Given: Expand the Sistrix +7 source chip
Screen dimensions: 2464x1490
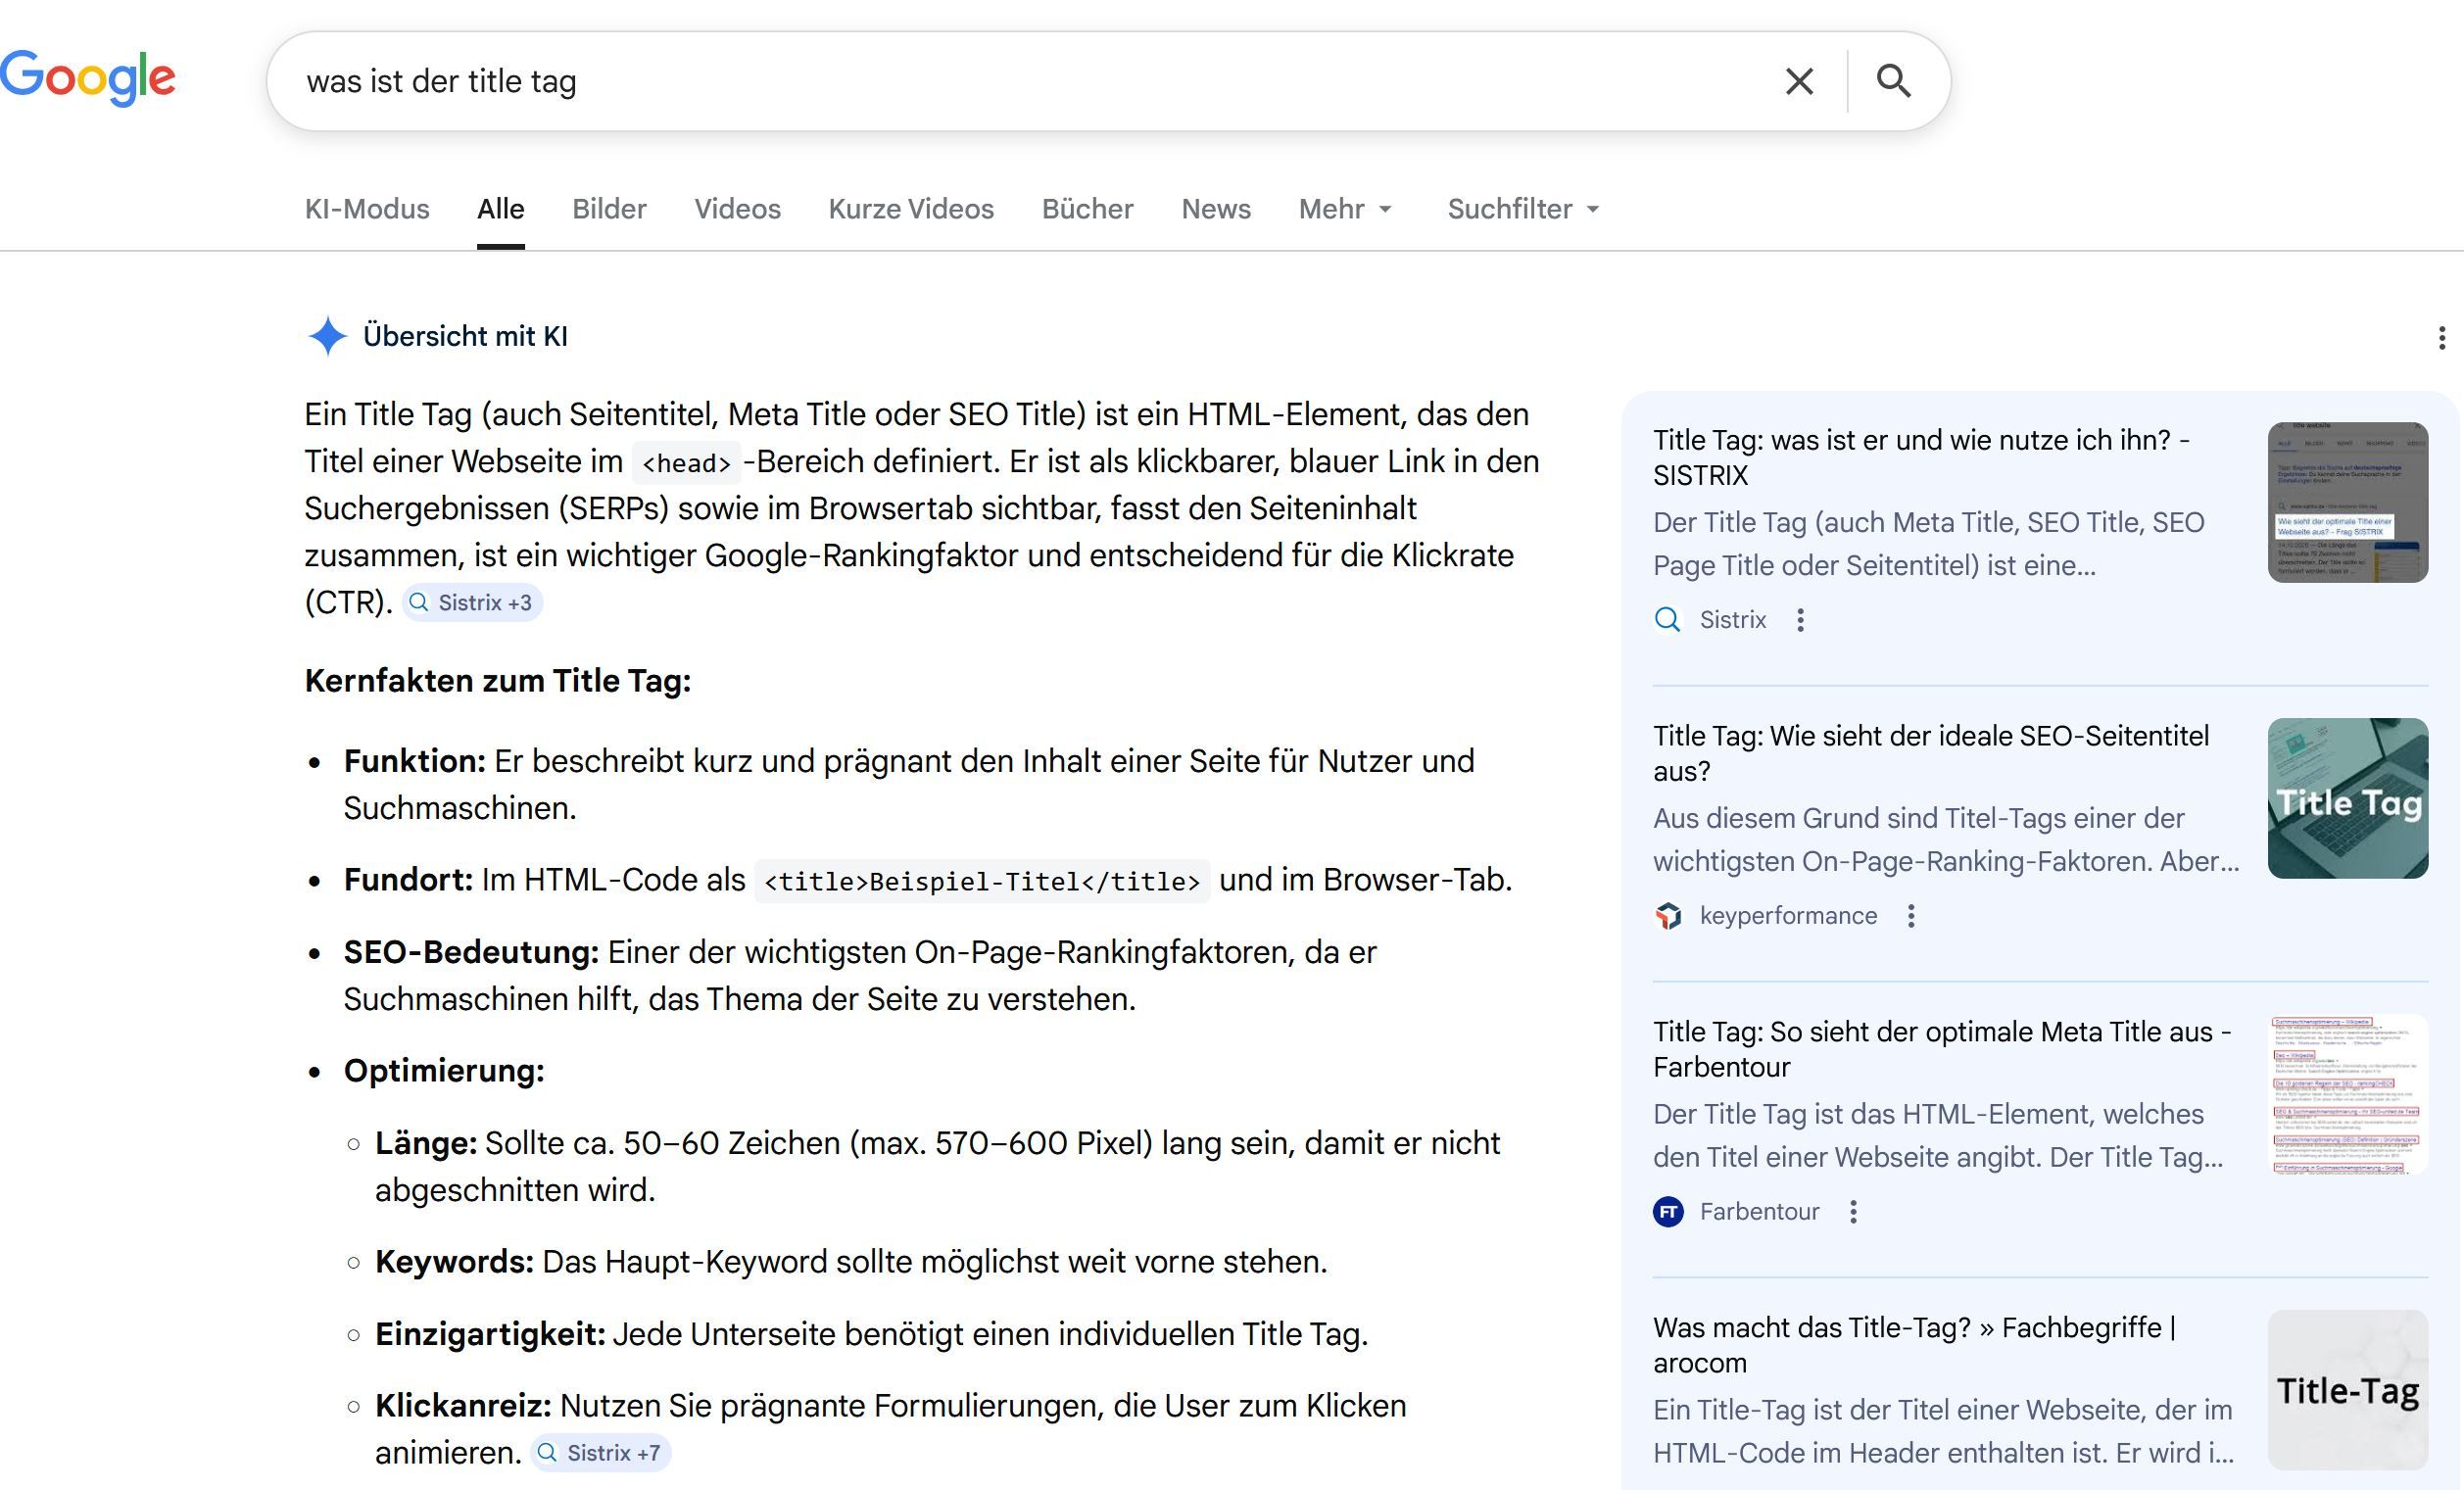Looking at the screenshot, I should click(601, 1452).
